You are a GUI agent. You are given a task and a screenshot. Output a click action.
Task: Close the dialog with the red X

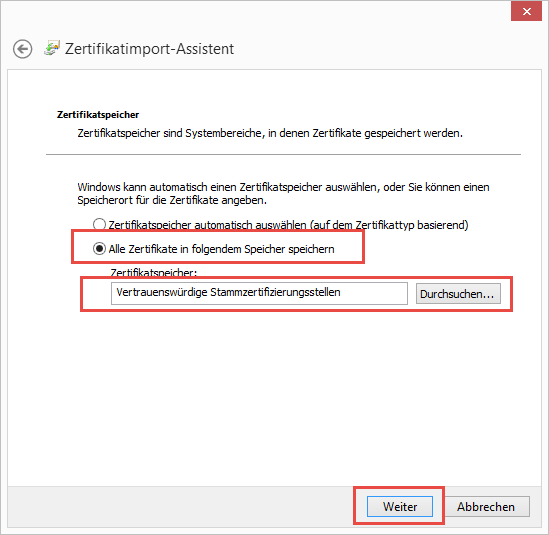(526, 12)
